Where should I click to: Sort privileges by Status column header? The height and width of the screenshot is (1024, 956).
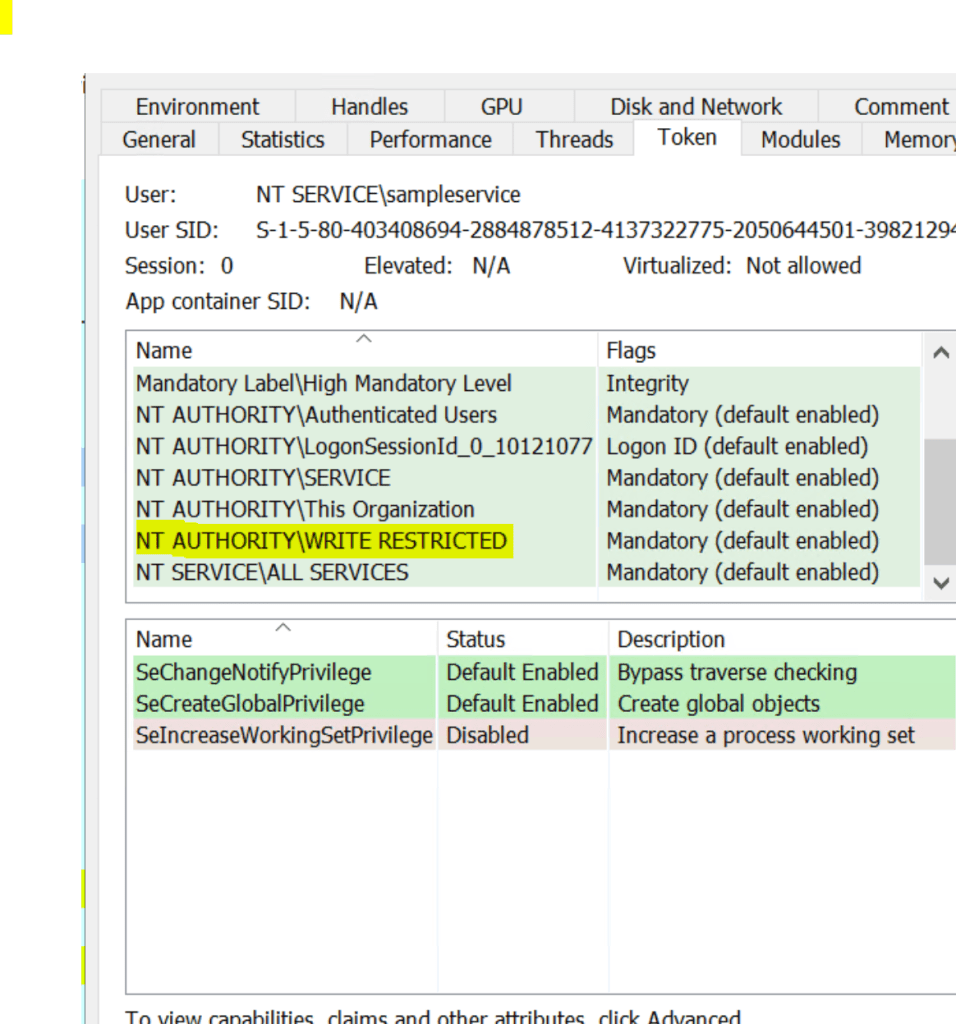click(475, 639)
